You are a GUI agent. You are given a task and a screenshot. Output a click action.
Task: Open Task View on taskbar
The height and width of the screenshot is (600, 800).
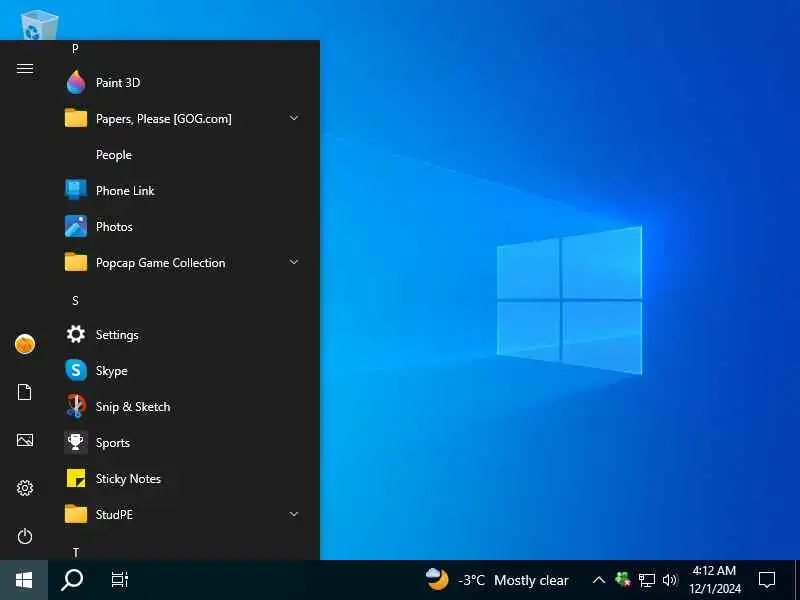(120, 580)
